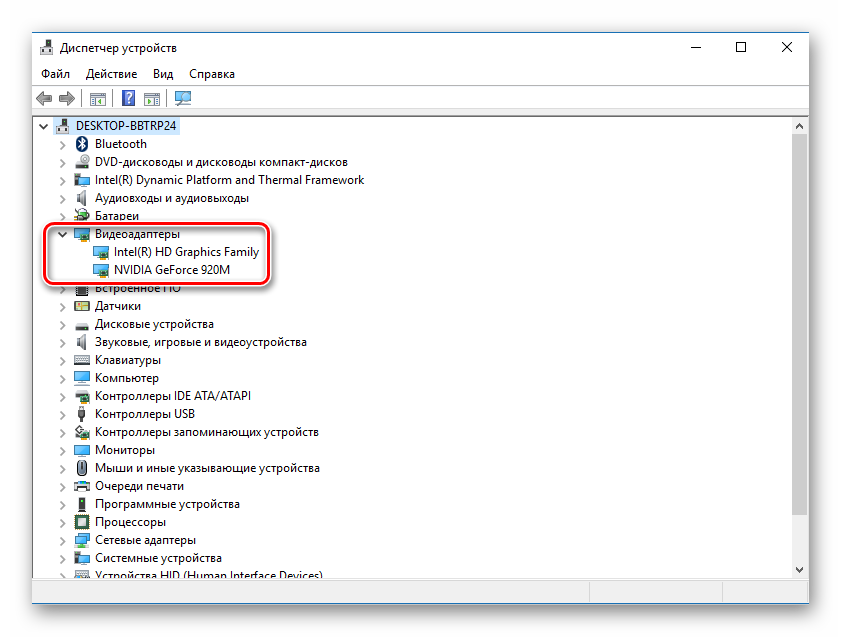841x637 pixels.
Task: Select the Контроллеры USB category
Action: [x=144, y=414]
